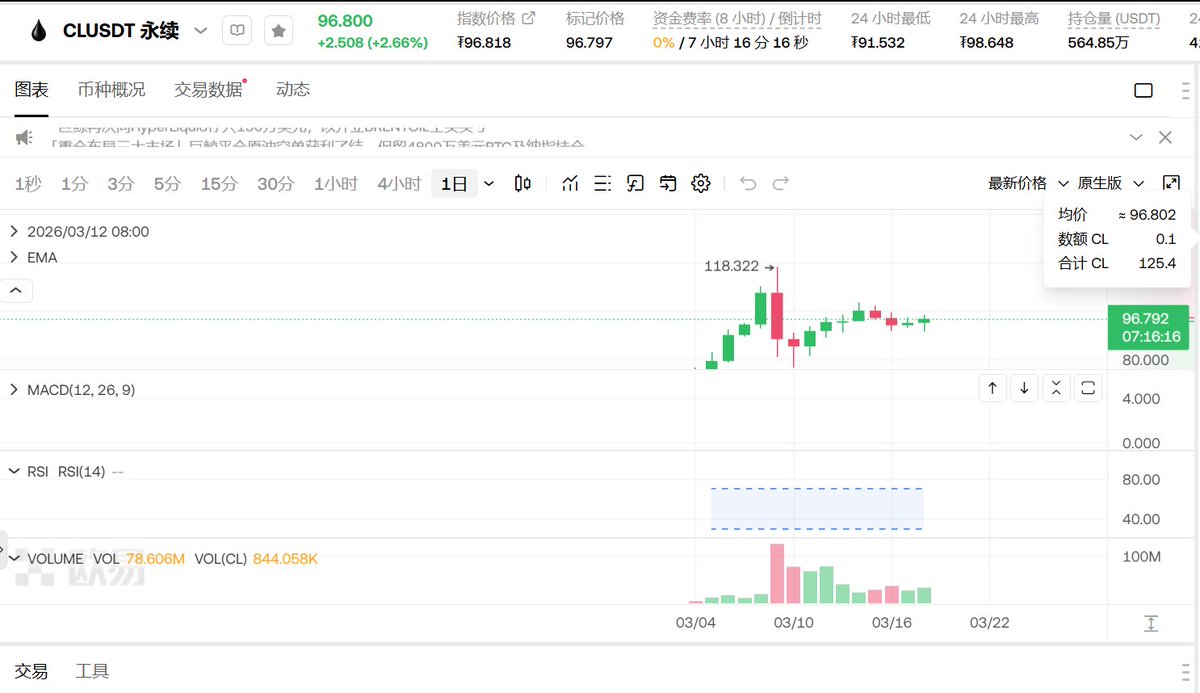Add CLUSDT to favorites with star
The image size is (1200, 693).
(278, 31)
